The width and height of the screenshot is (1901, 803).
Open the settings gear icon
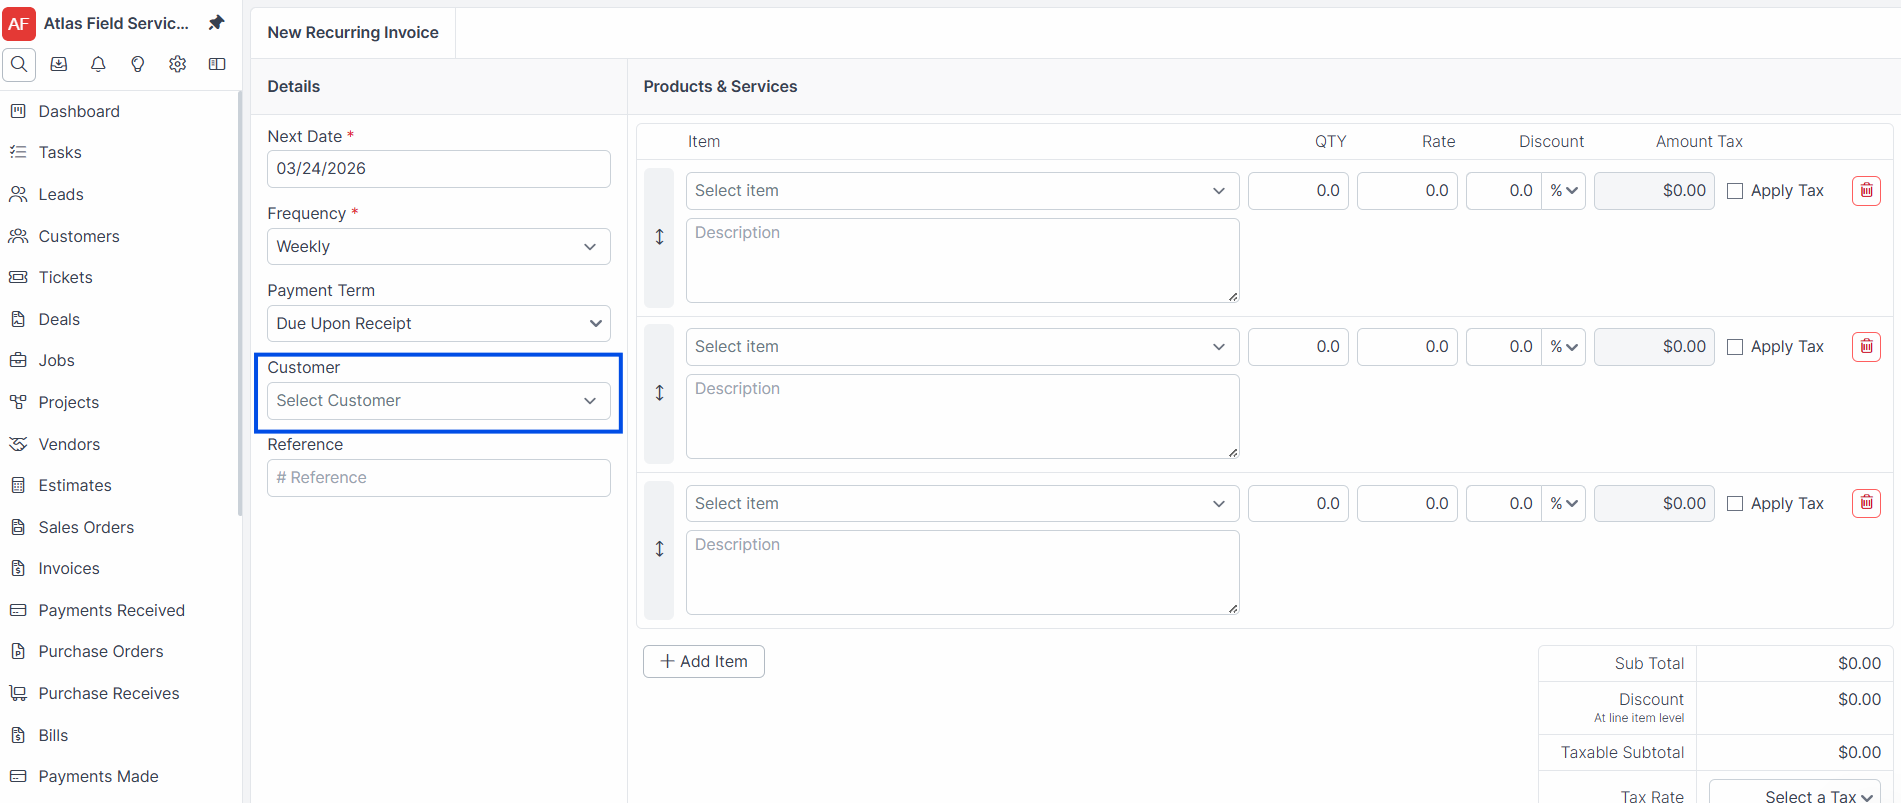point(177,64)
